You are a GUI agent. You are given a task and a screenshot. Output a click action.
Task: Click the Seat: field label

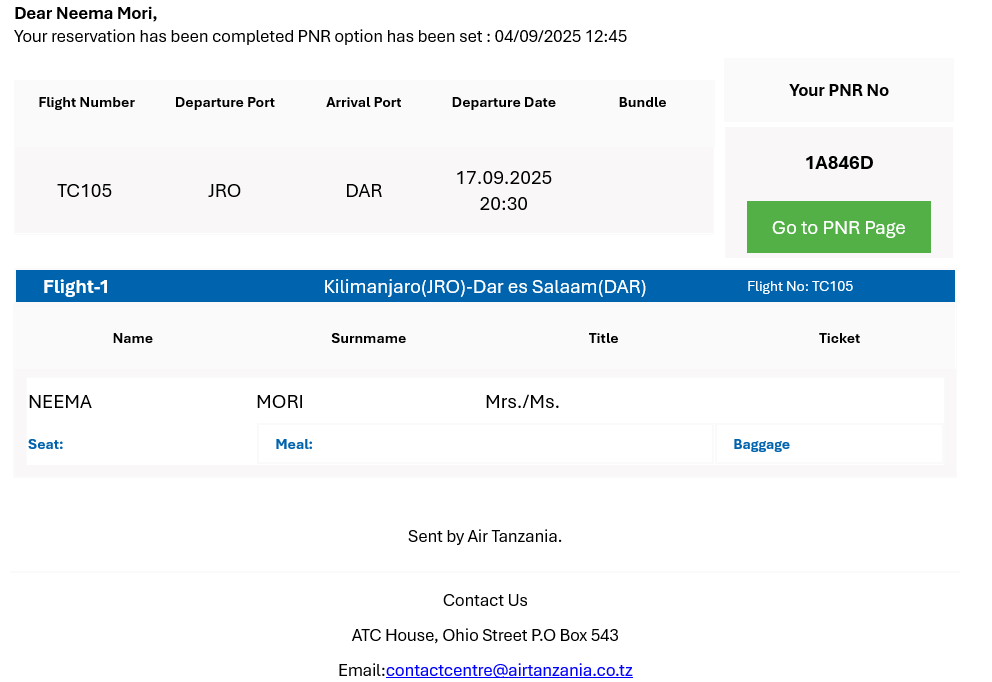[x=46, y=444]
